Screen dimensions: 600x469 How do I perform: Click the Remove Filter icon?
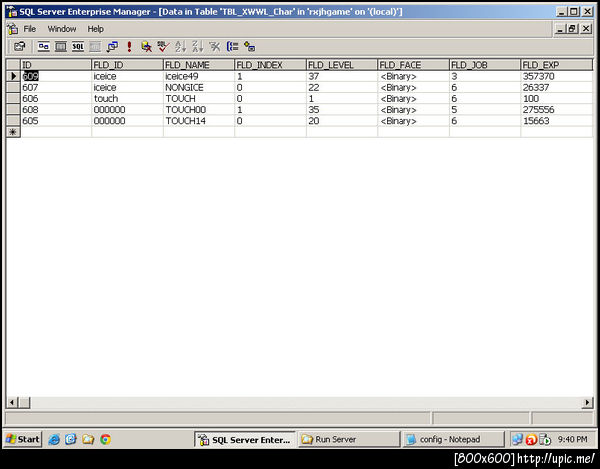(x=215, y=47)
